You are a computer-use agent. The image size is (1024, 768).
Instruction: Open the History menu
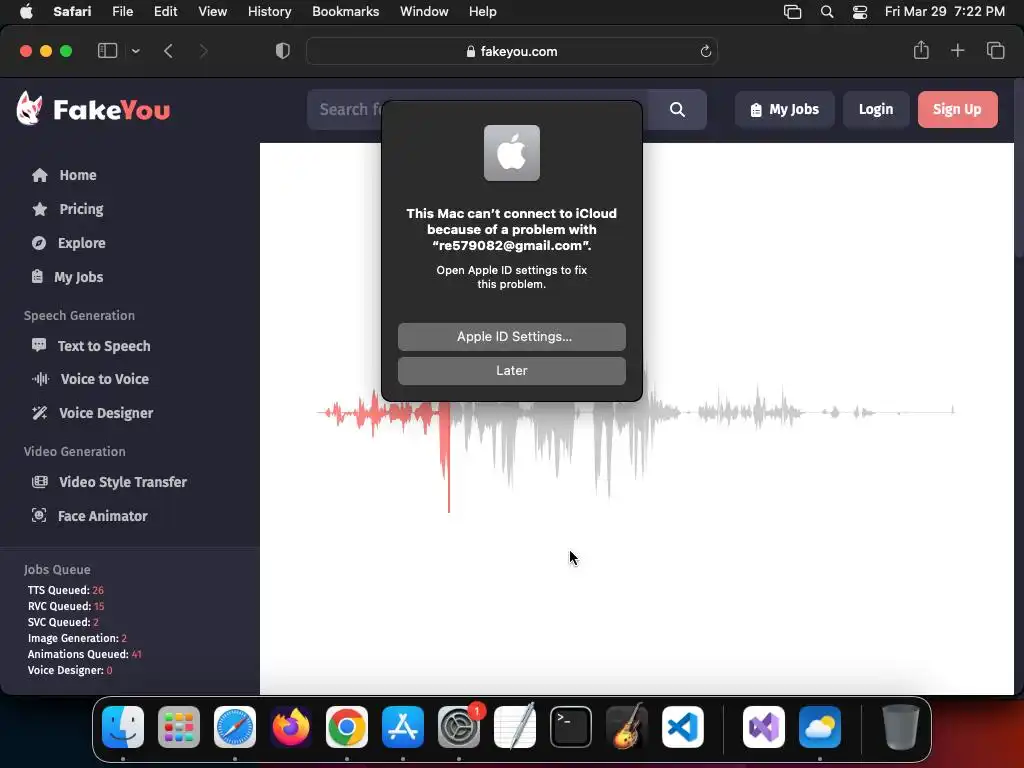270,11
